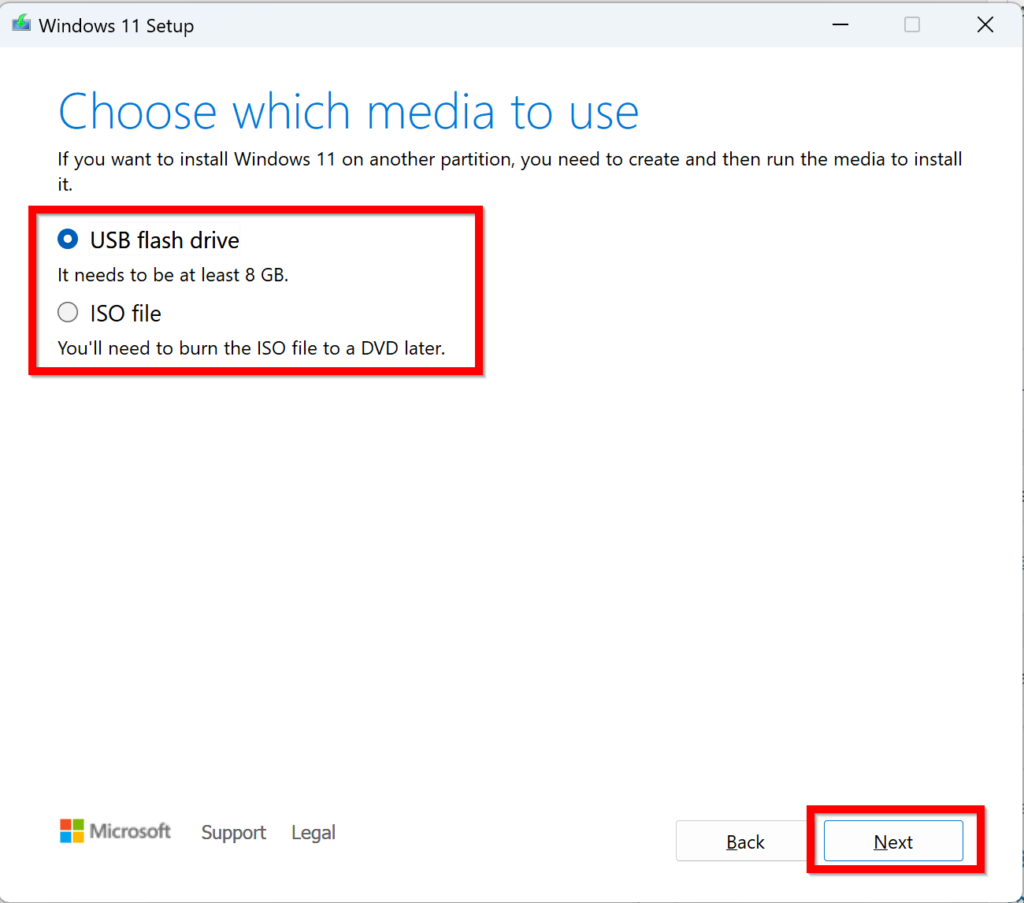The width and height of the screenshot is (1024, 903).
Task: Click the 'at least 8 GB' description text
Action: (x=173, y=276)
